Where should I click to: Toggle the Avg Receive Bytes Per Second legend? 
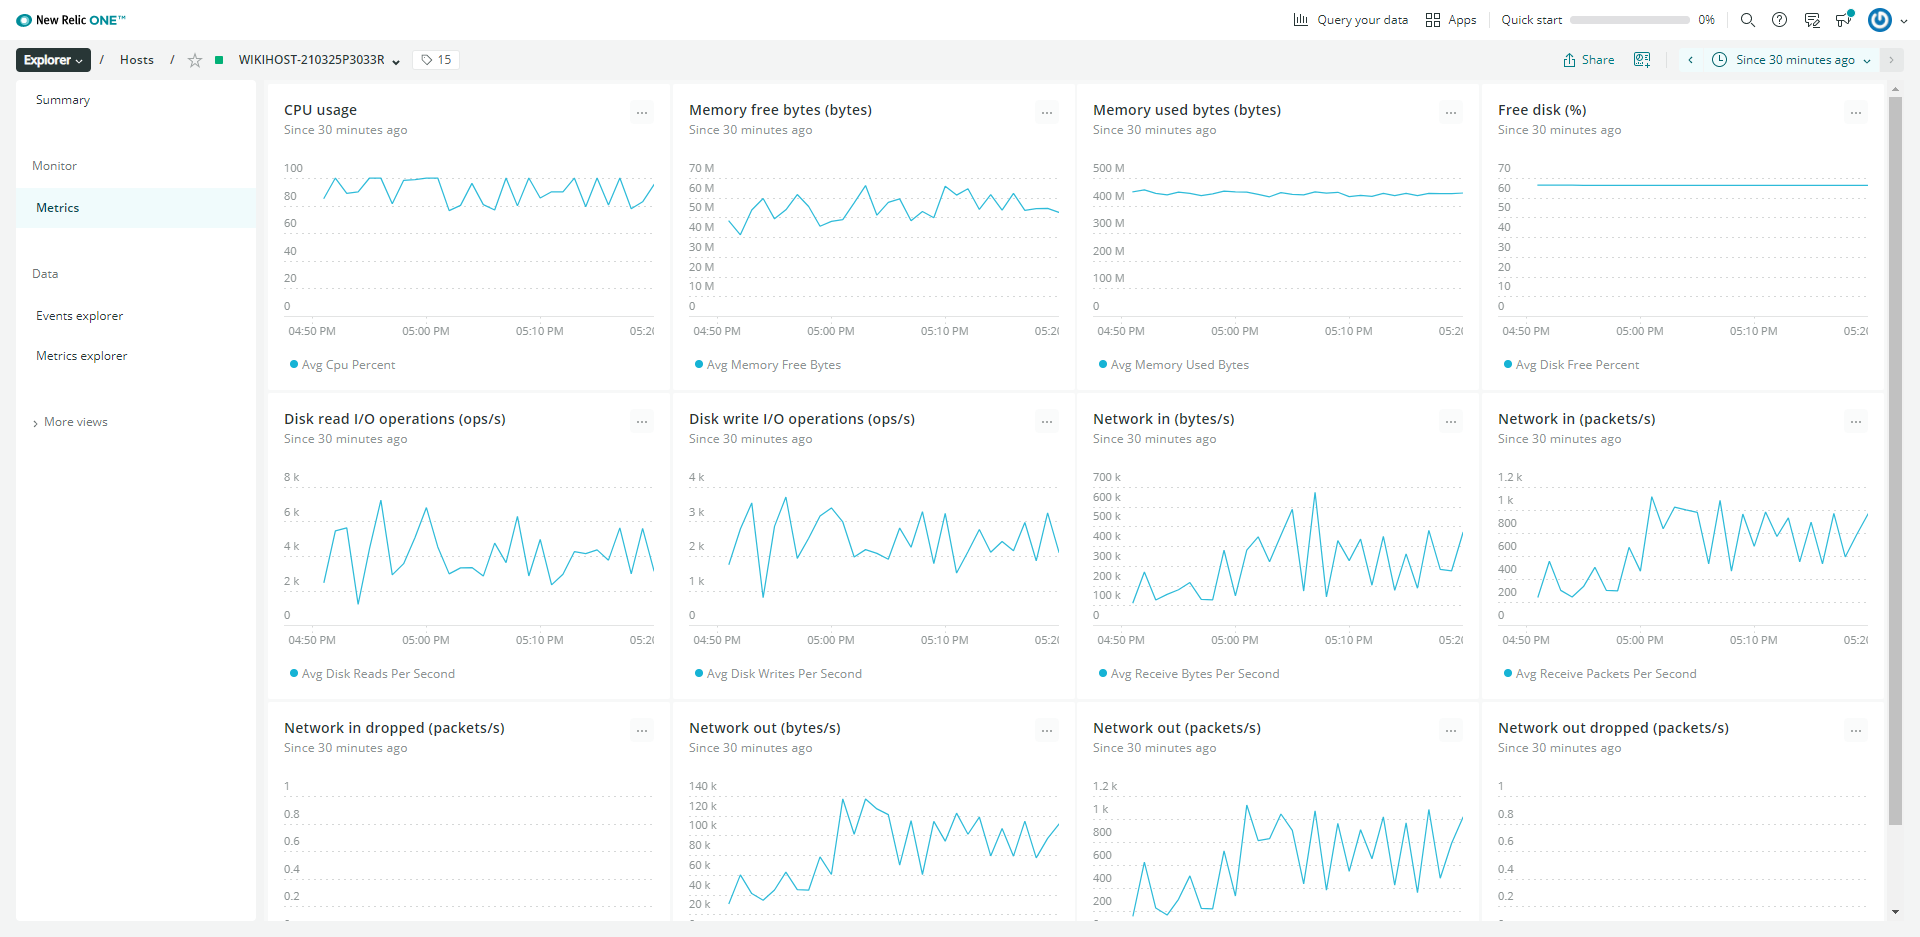click(x=1189, y=674)
